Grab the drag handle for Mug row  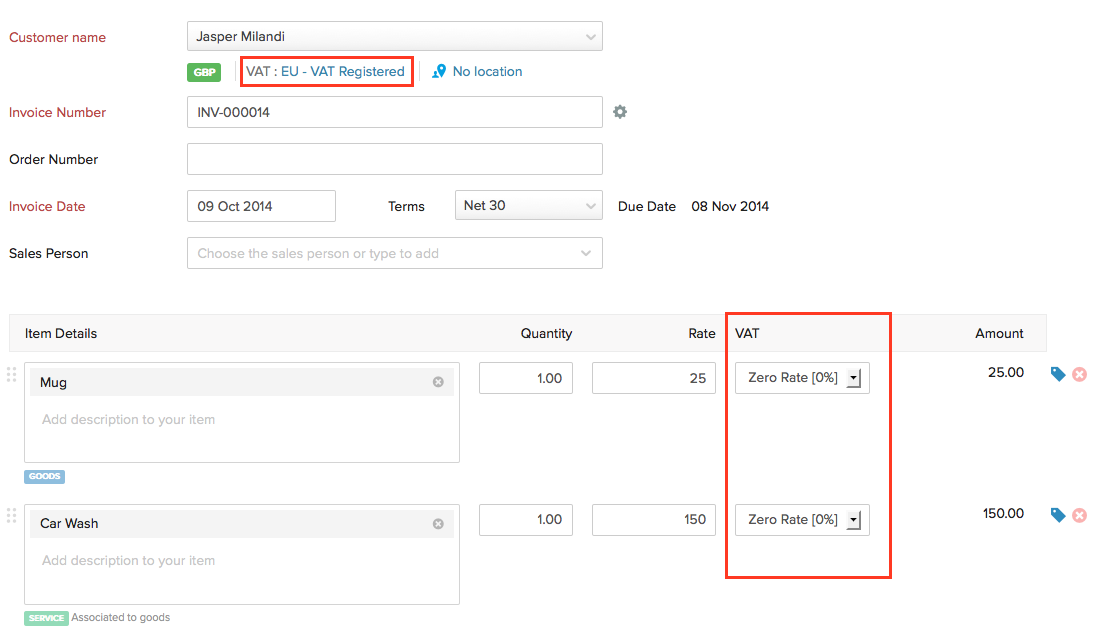pos(10,374)
